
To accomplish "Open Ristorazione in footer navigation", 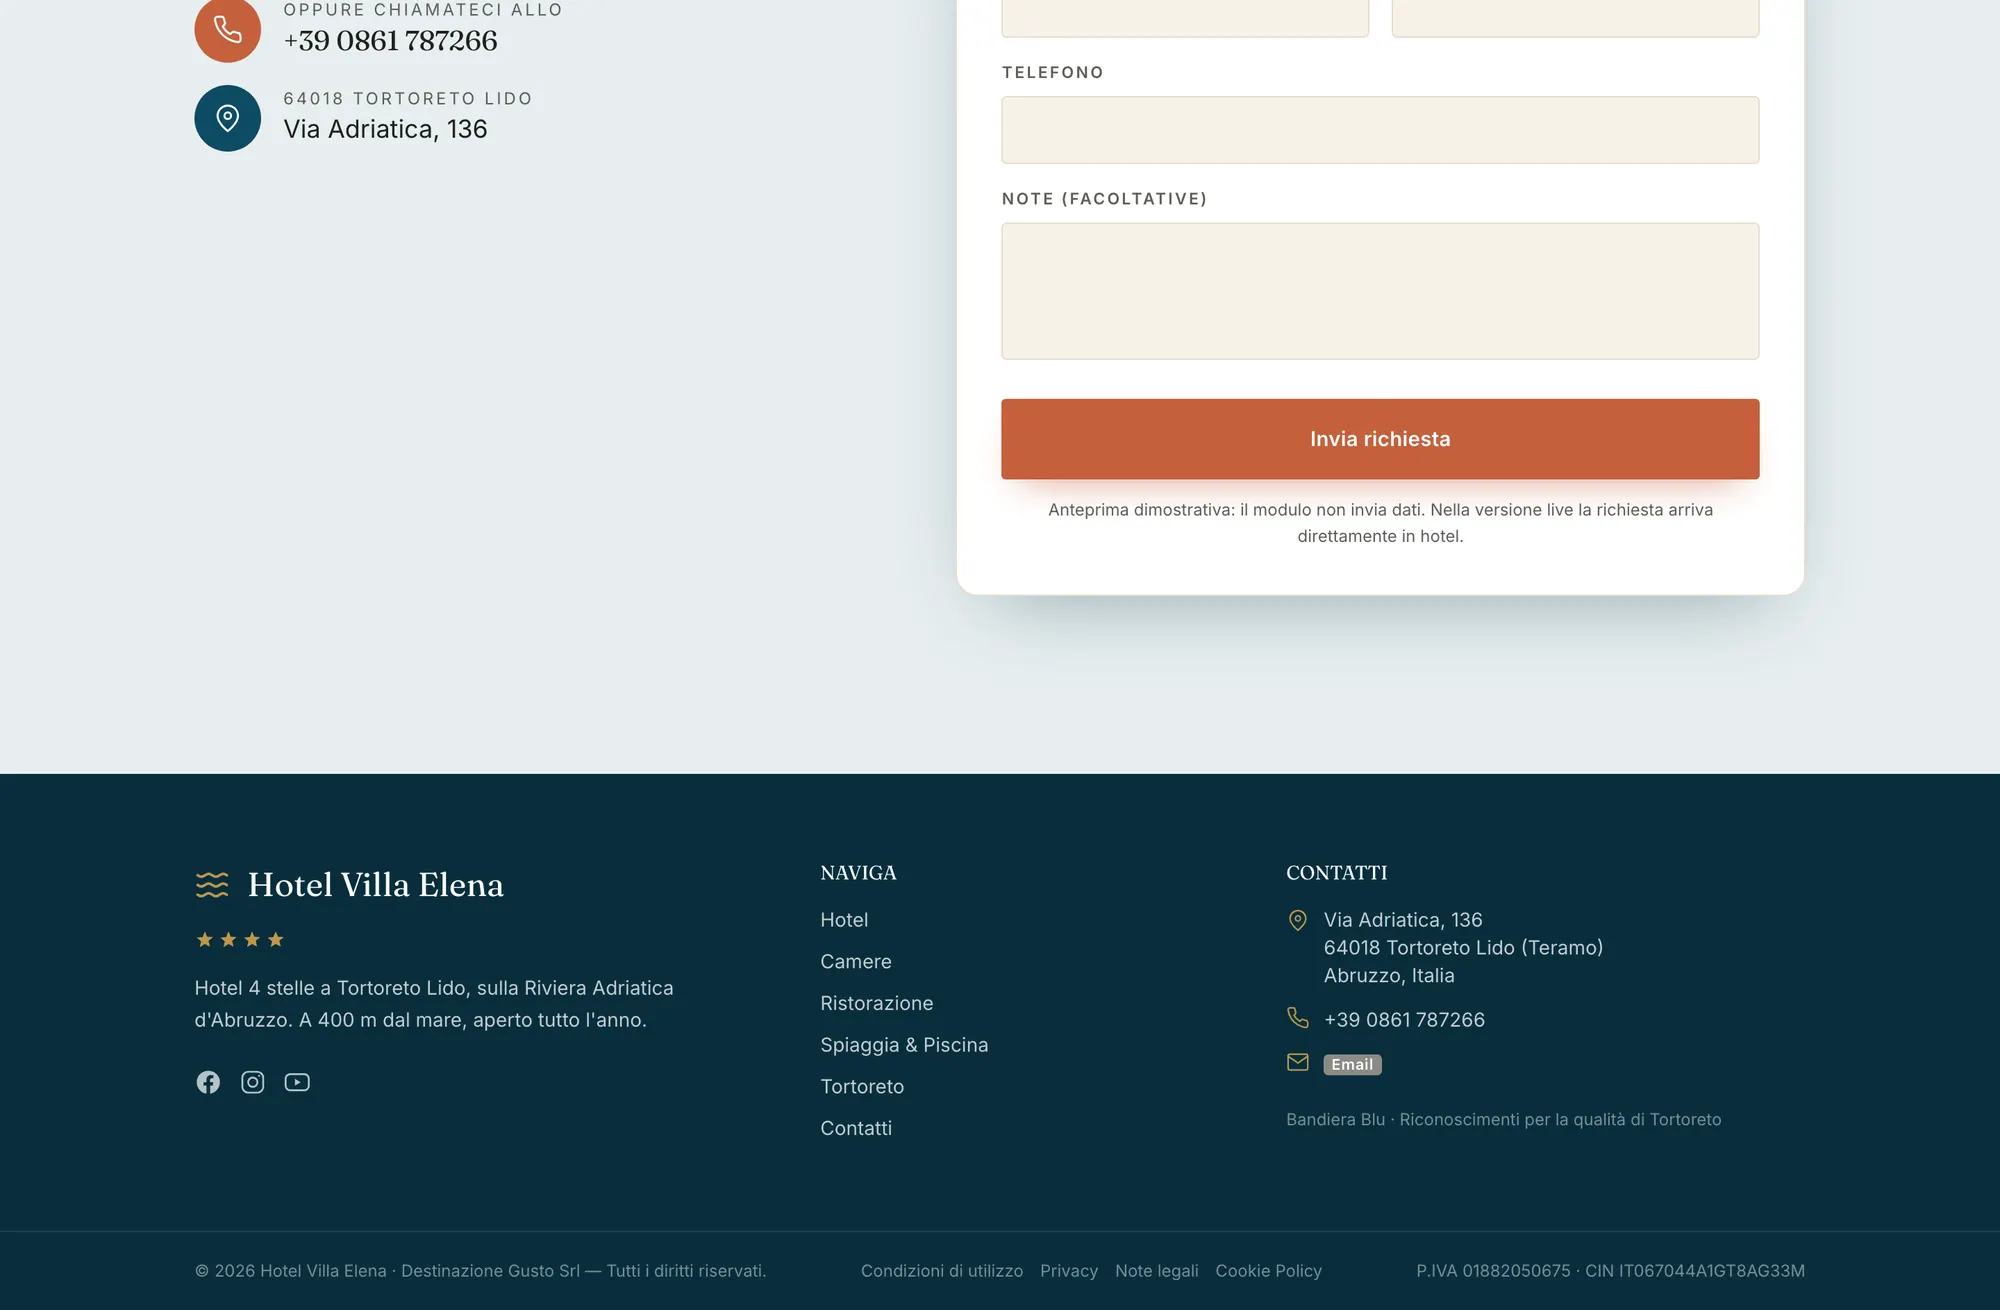I will coord(877,1003).
